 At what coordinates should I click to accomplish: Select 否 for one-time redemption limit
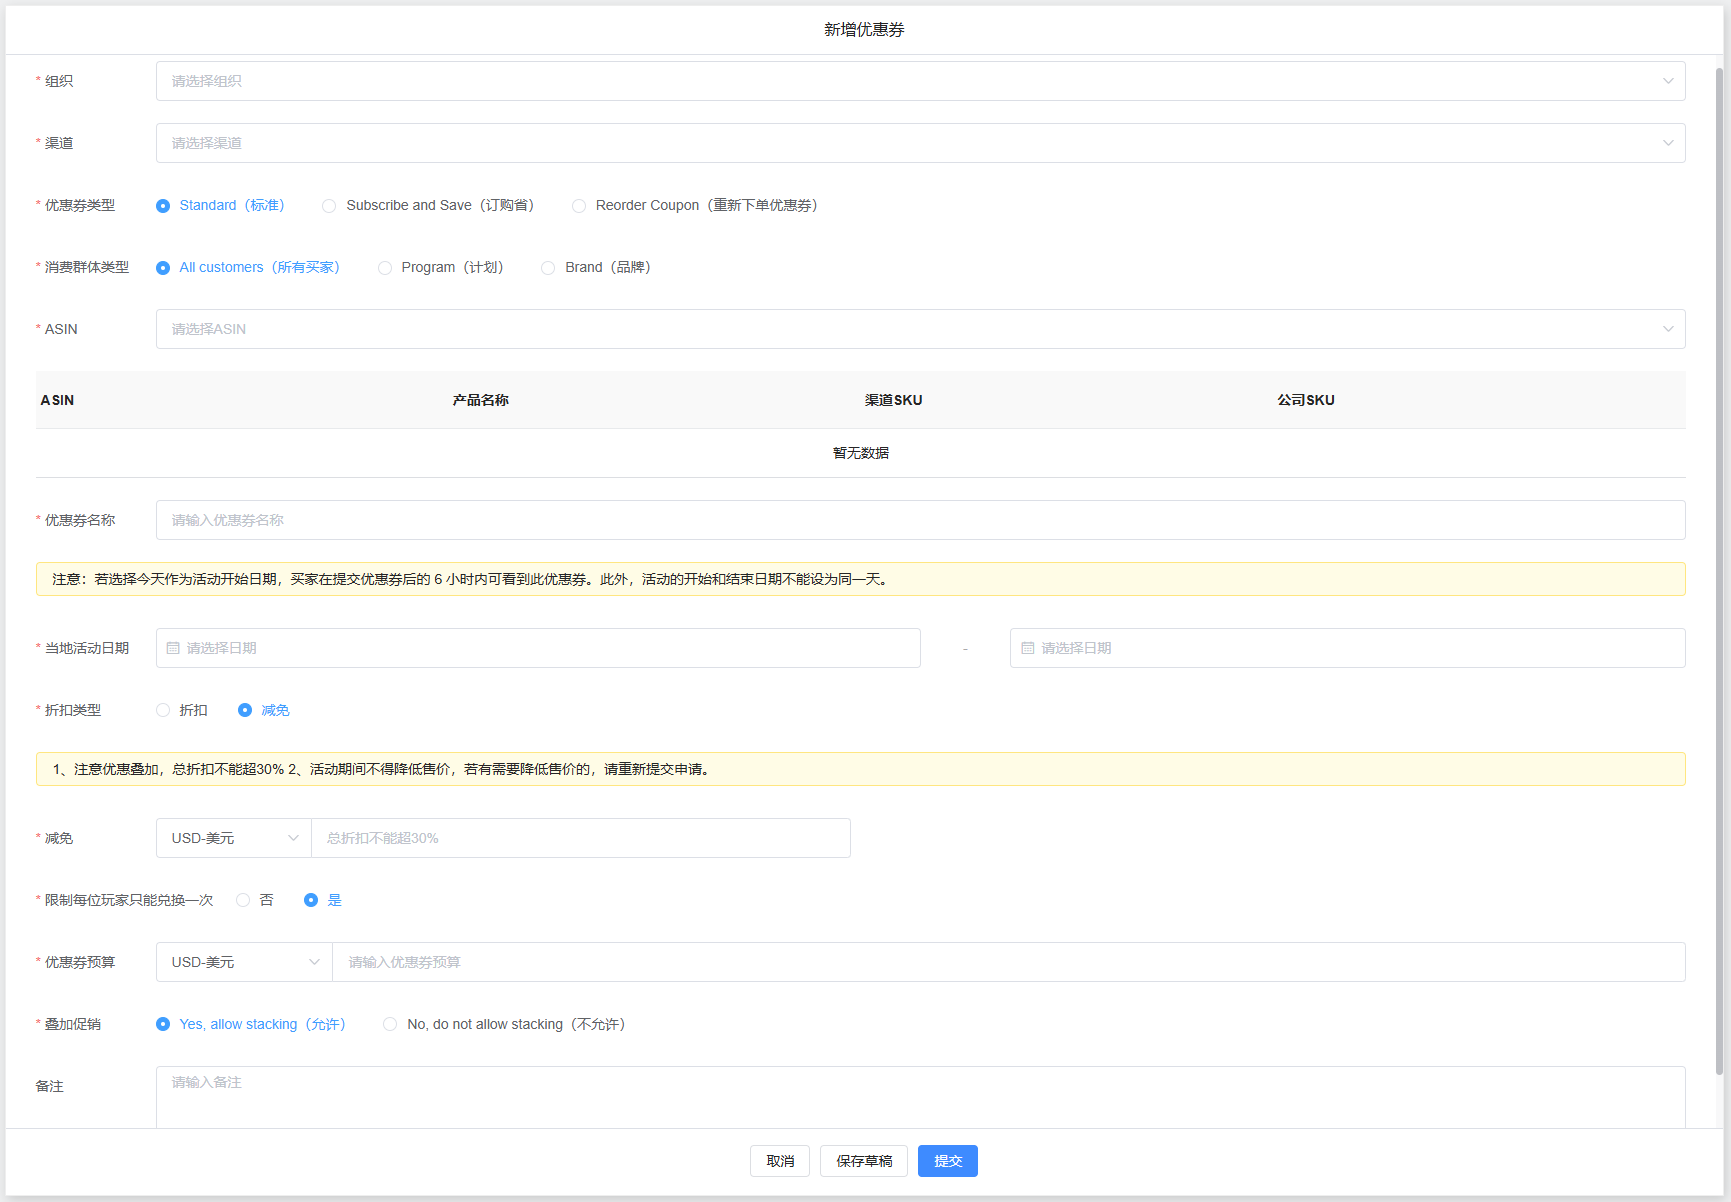[243, 900]
